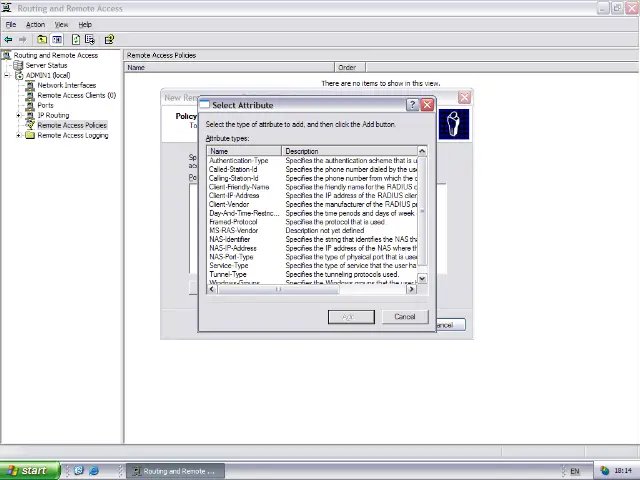The width and height of the screenshot is (640, 480).
Task: Open the first quick launch icon beside Start
Action: (x=79, y=471)
